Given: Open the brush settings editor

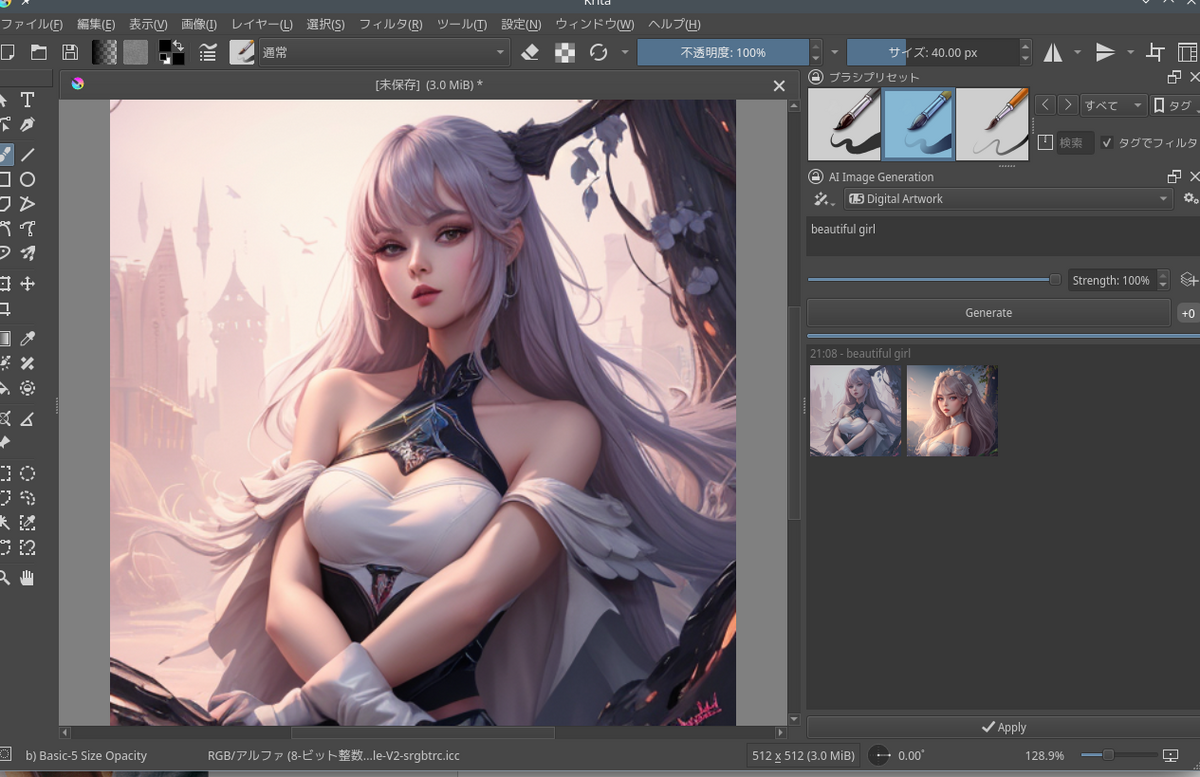Looking at the screenshot, I should [x=209, y=52].
